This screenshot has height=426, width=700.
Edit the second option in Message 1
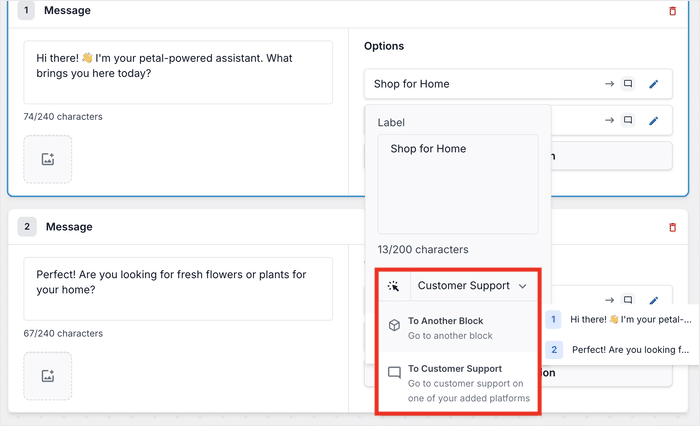(654, 121)
